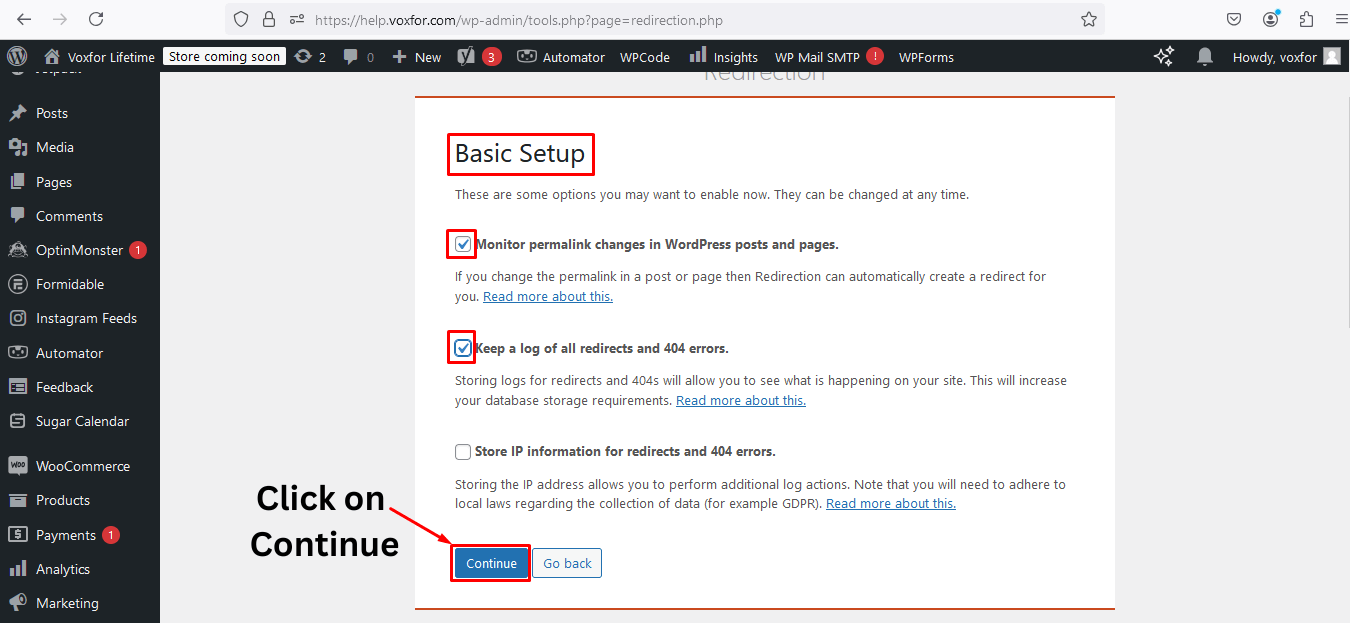Open the Insights menu in admin bar
The height and width of the screenshot is (623, 1350).
pos(722,57)
